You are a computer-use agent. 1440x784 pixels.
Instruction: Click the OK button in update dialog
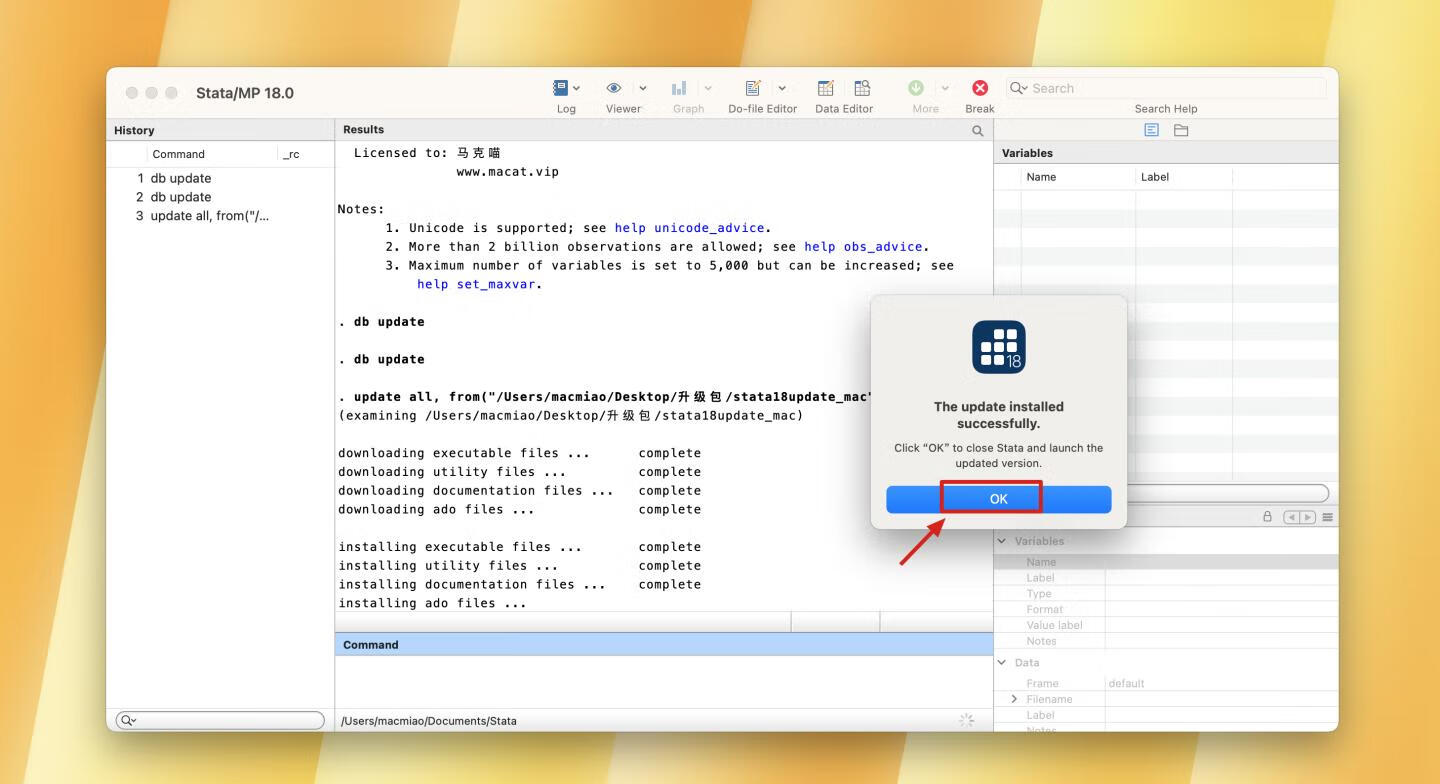click(998, 499)
